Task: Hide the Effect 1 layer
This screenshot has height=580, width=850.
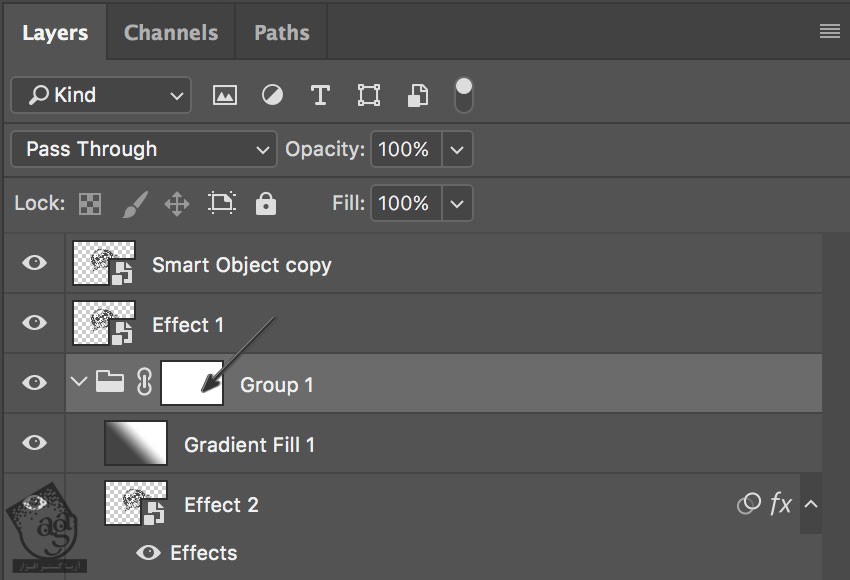Action: [x=35, y=323]
